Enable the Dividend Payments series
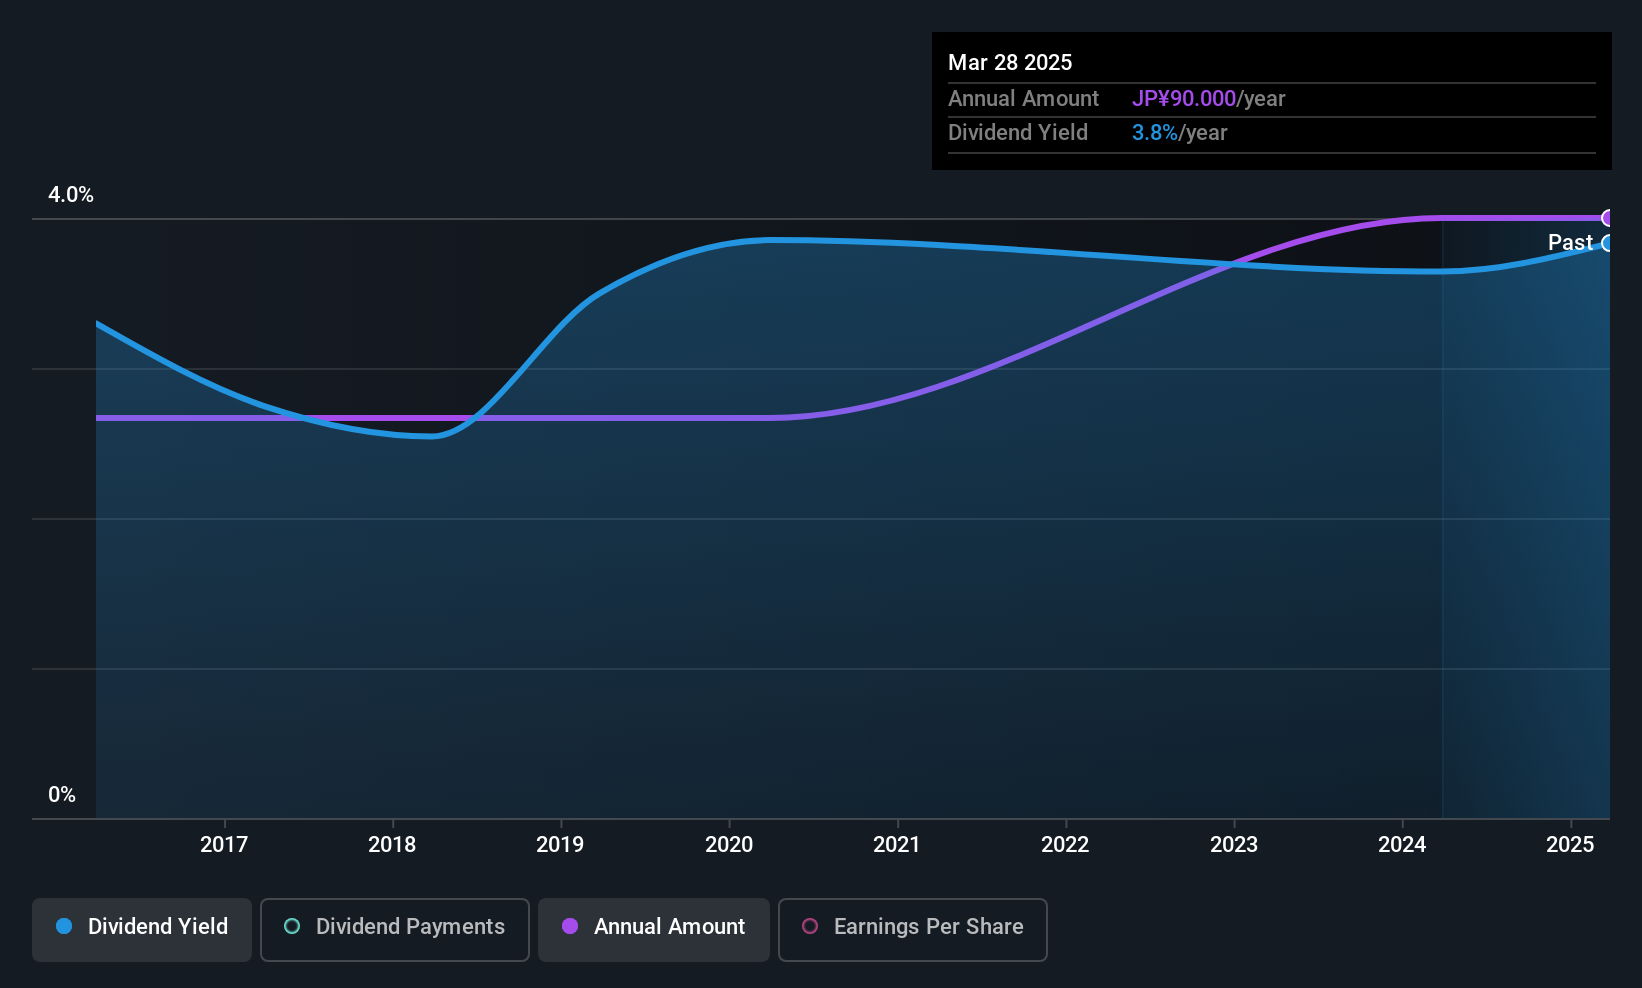Viewport: 1642px width, 988px height. pyautogui.click(x=394, y=930)
